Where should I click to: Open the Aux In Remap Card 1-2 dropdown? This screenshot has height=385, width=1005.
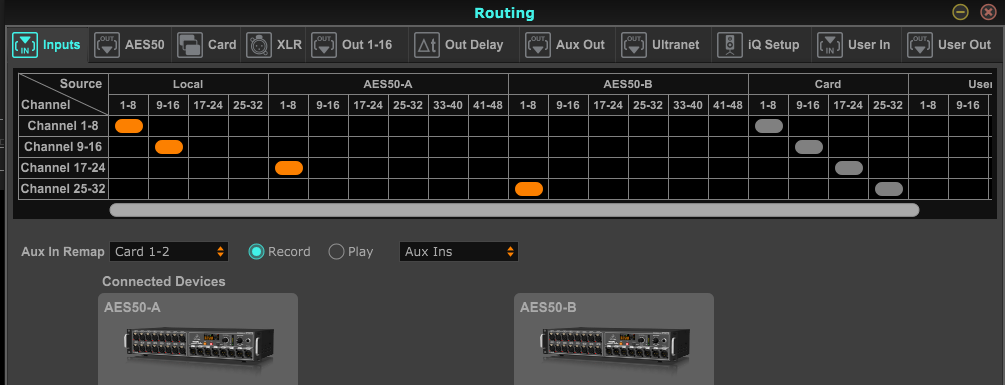point(169,252)
